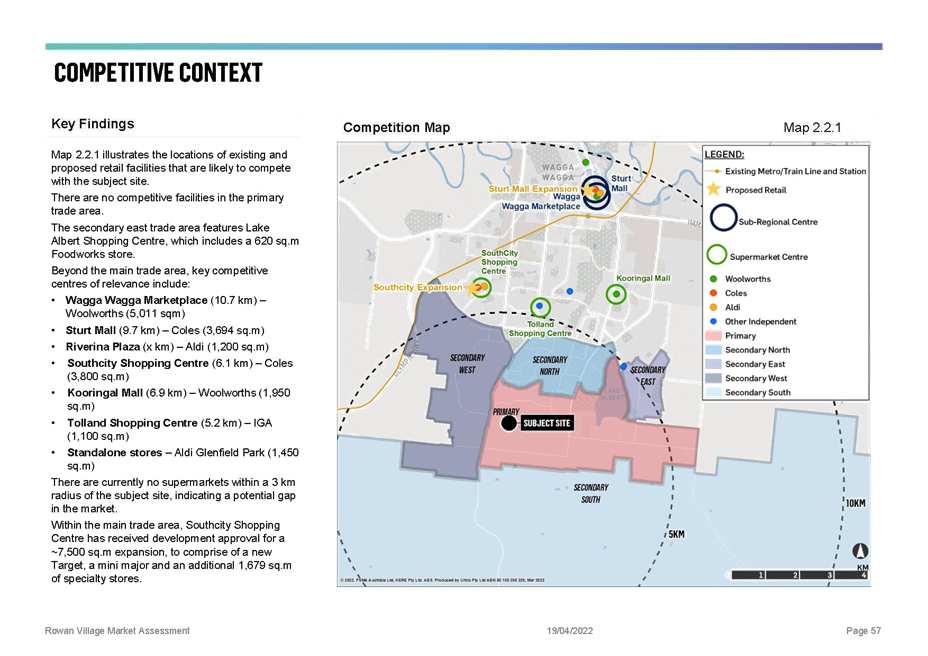Screen dimensions: 928x656
Task: Click the LEGEND heading
Action: tap(724, 155)
